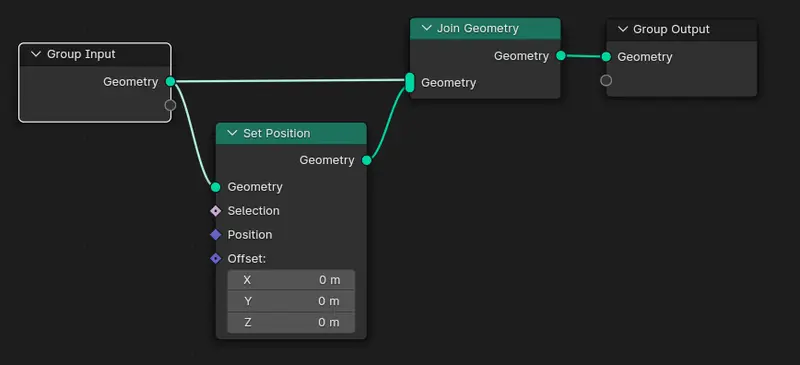This screenshot has height=365, width=800.
Task: Select the Set Position node header
Action: pyautogui.click(x=291, y=133)
